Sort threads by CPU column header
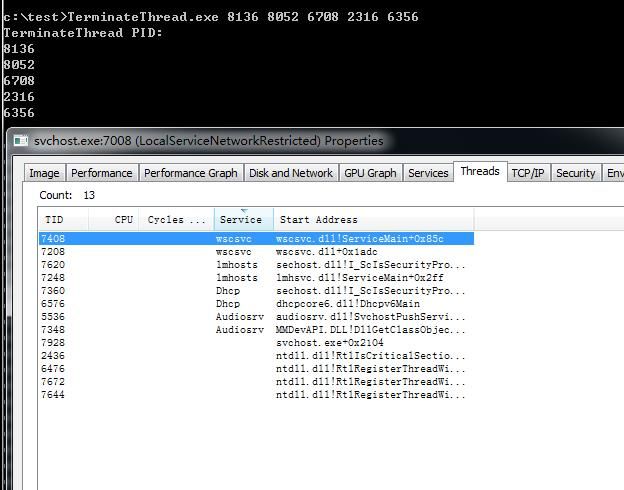The width and height of the screenshot is (624, 490). click(113, 220)
